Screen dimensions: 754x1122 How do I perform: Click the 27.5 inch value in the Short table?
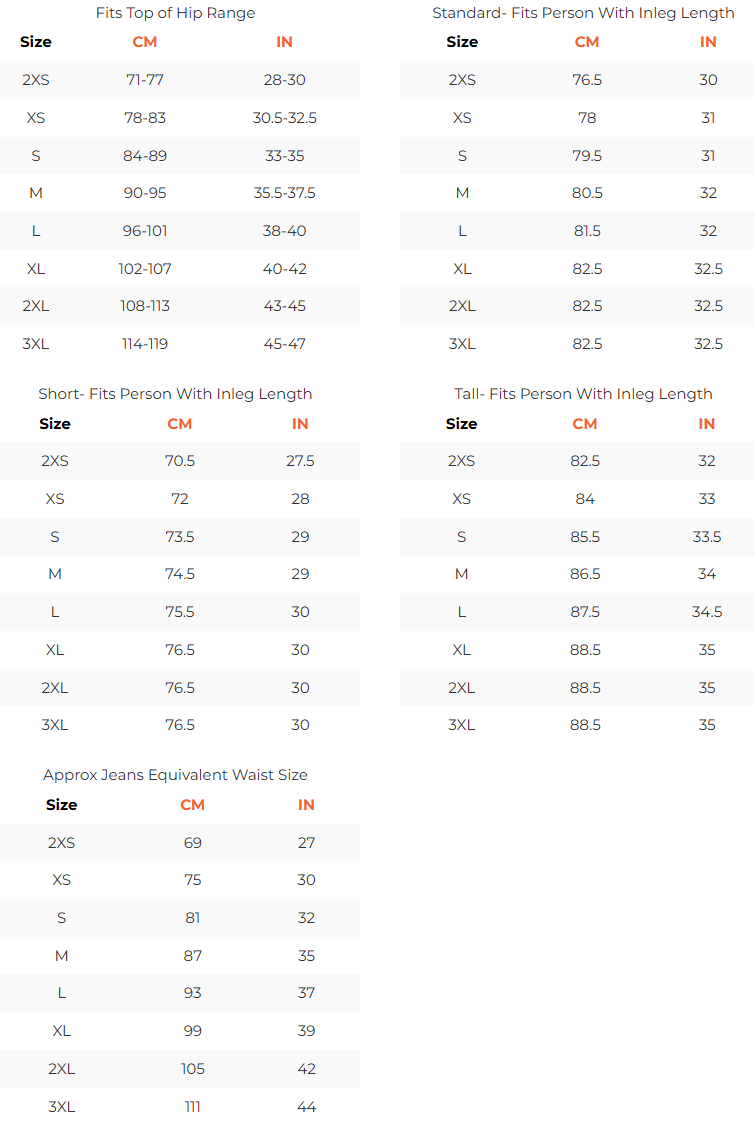[300, 462]
